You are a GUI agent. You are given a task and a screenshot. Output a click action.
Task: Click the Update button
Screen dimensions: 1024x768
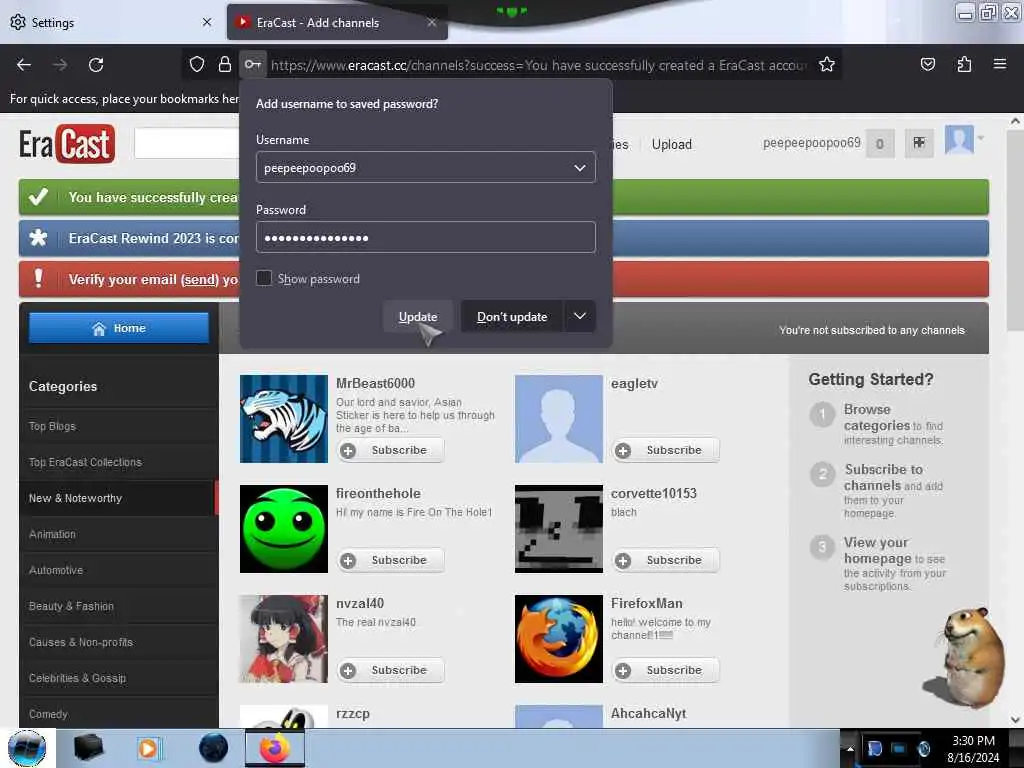pyautogui.click(x=418, y=316)
